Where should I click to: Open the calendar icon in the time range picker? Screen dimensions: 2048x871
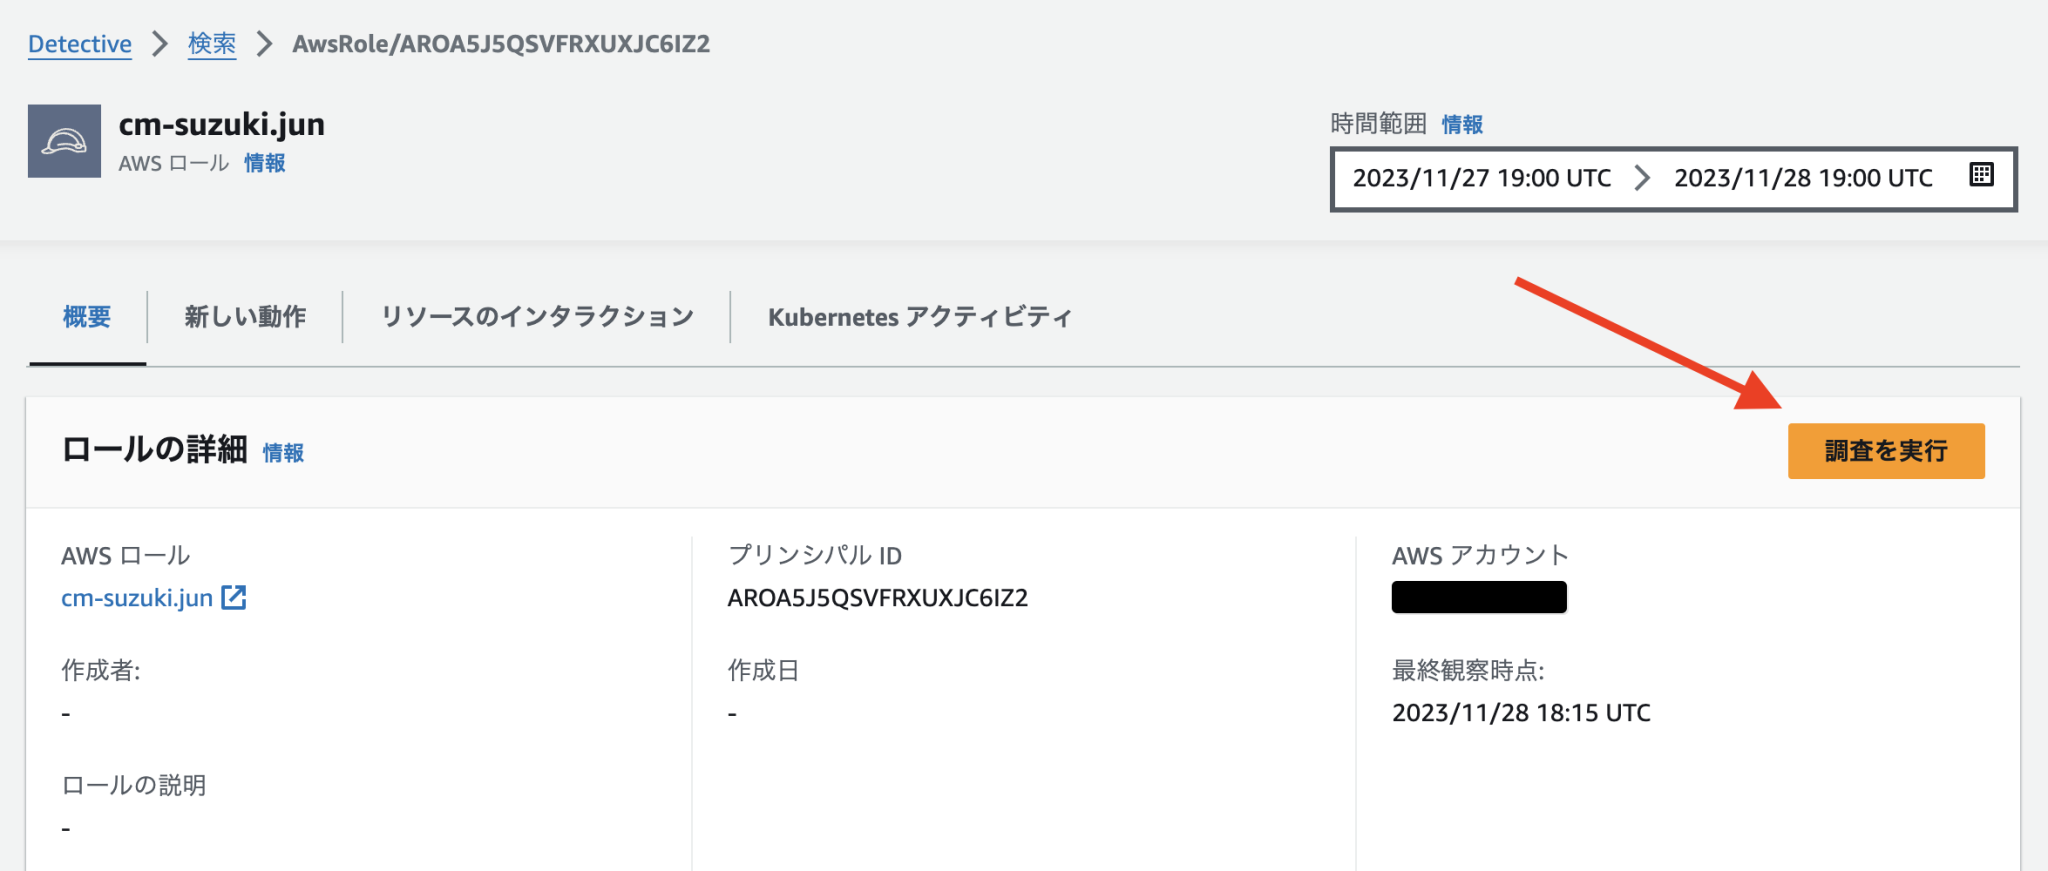click(x=1981, y=174)
